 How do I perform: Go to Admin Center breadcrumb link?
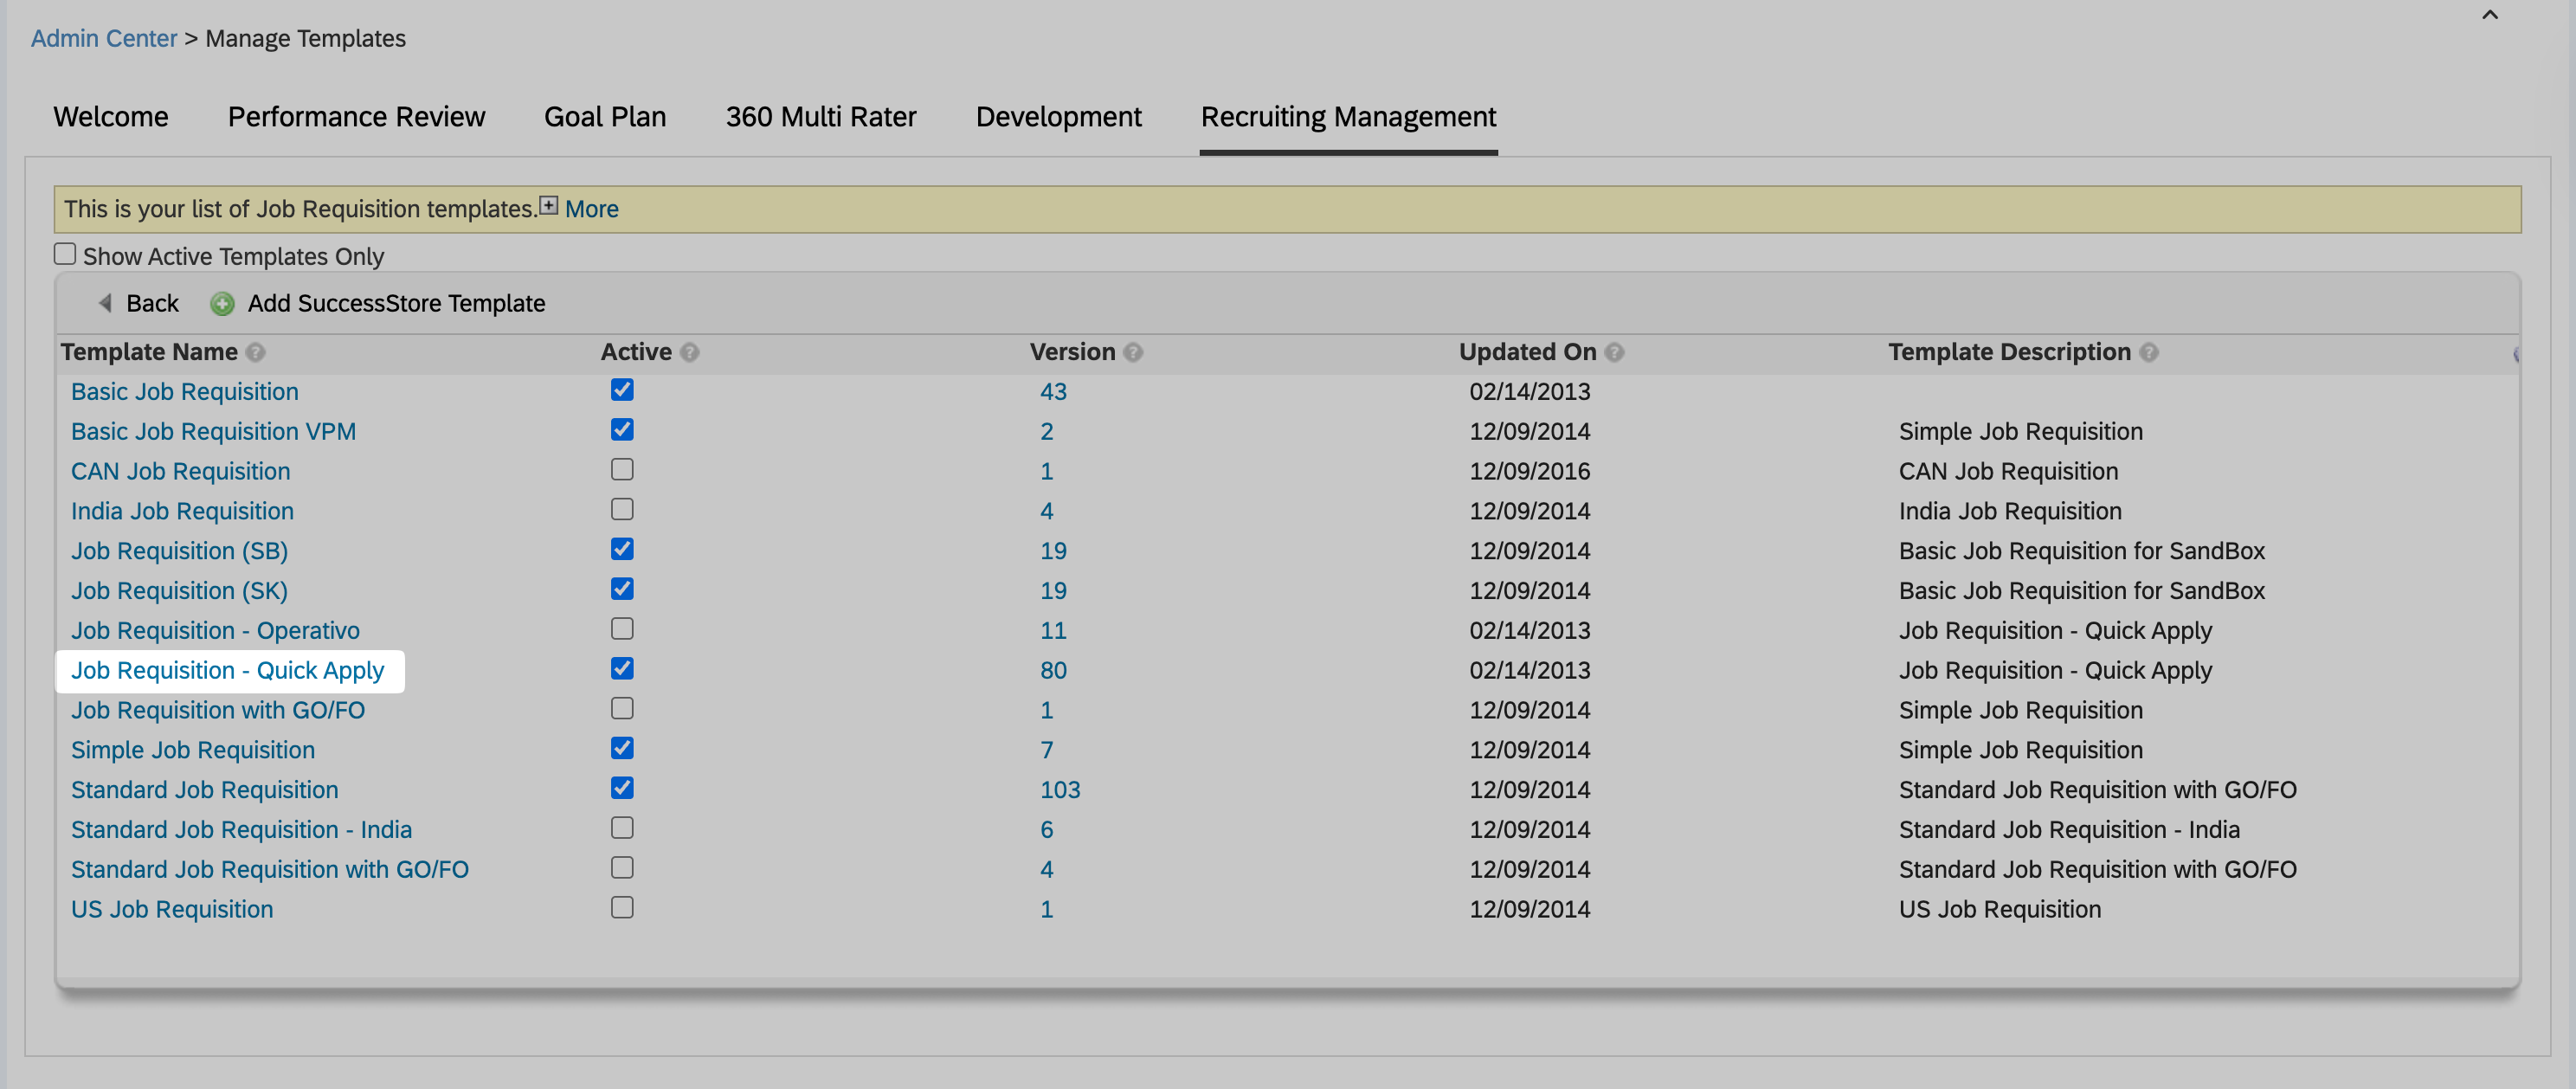(103, 38)
